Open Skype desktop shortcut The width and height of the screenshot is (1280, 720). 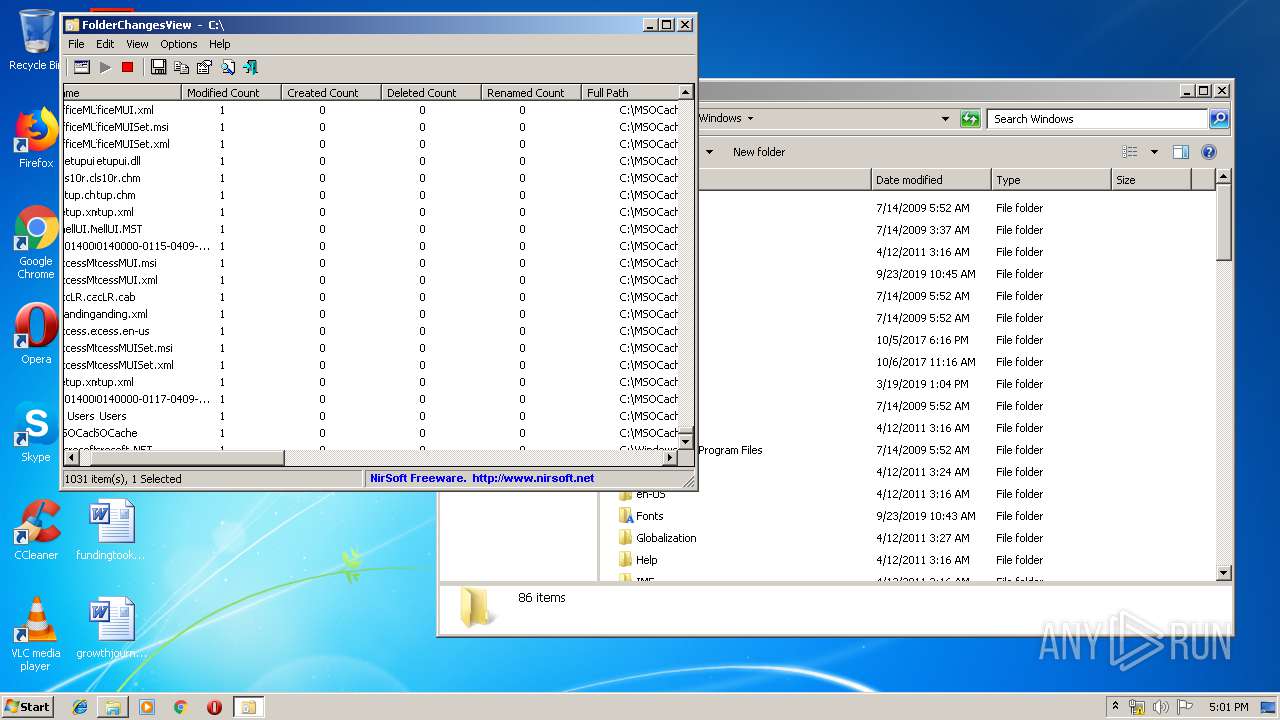coord(36,433)
